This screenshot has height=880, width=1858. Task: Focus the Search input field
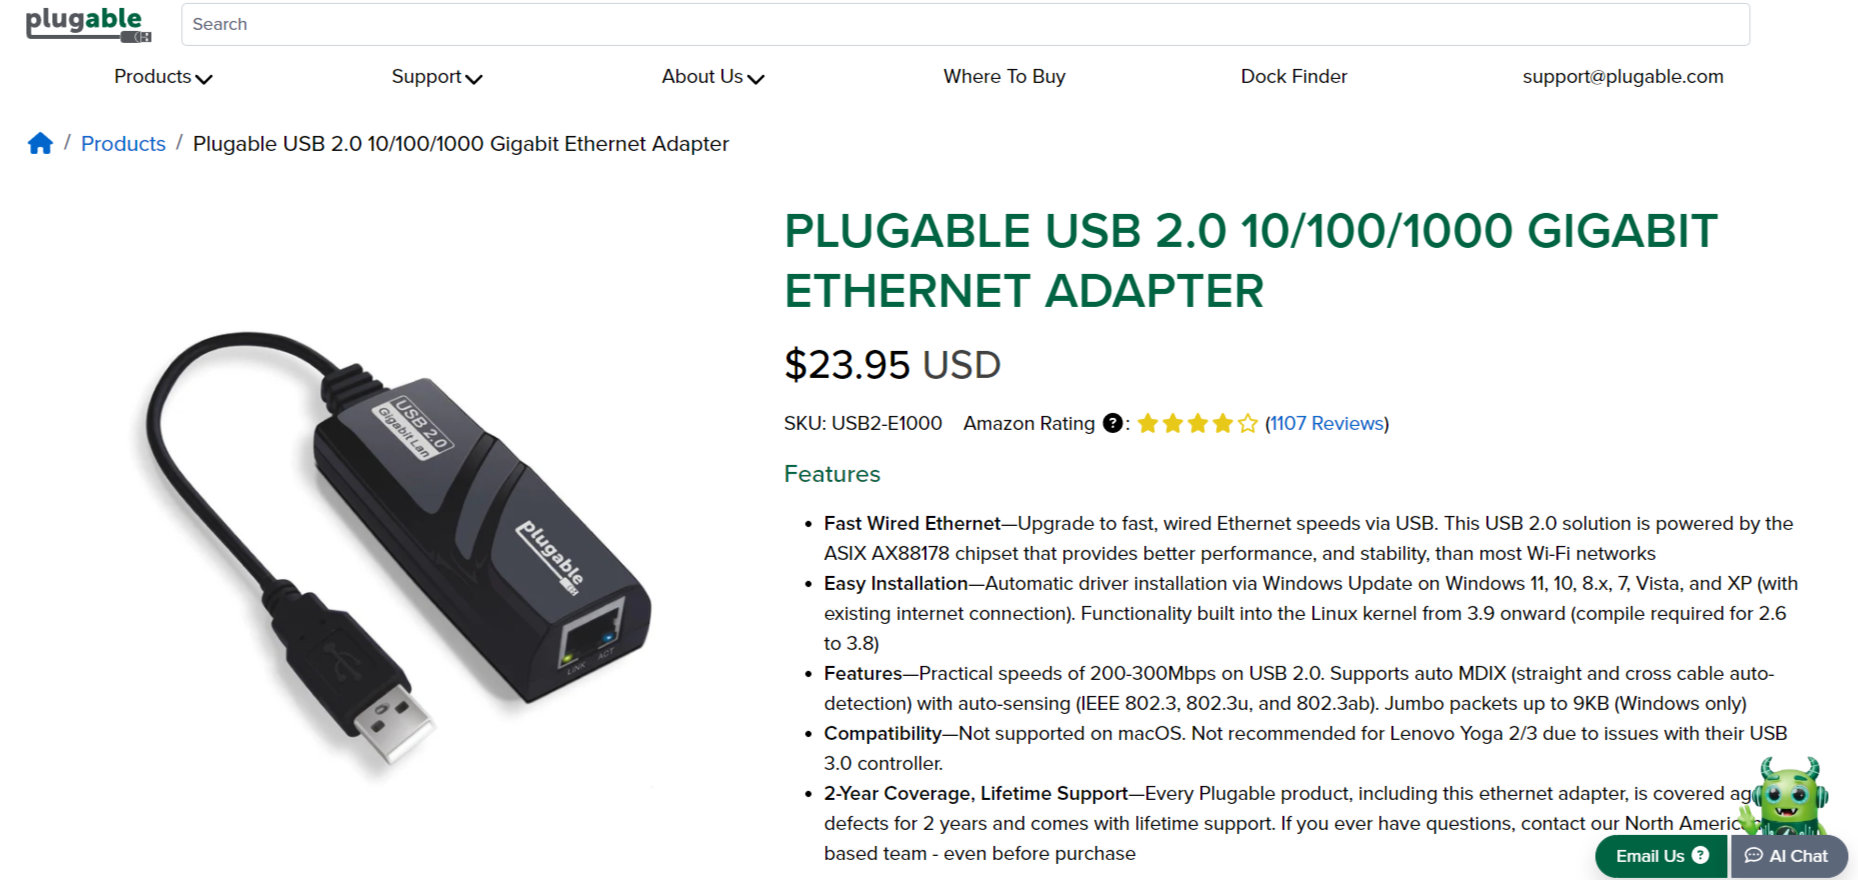pyautogui.click(x=965, y=24)
